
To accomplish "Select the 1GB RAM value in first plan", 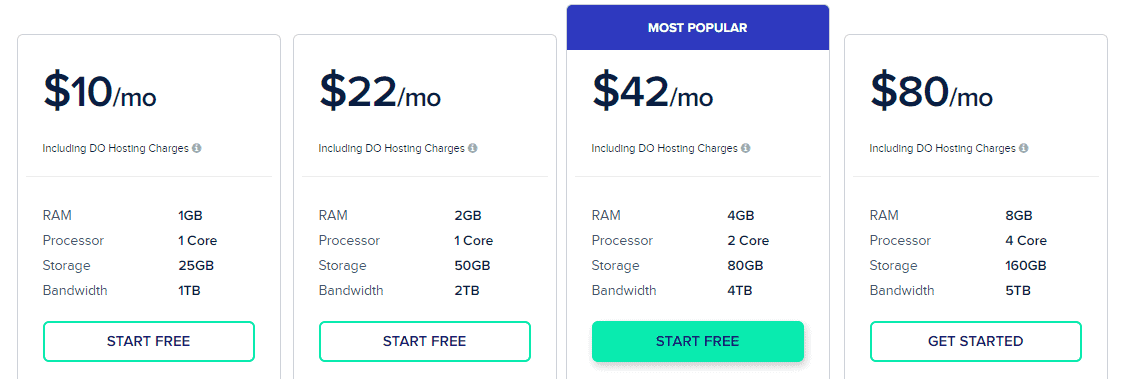I will pos(192,215).
